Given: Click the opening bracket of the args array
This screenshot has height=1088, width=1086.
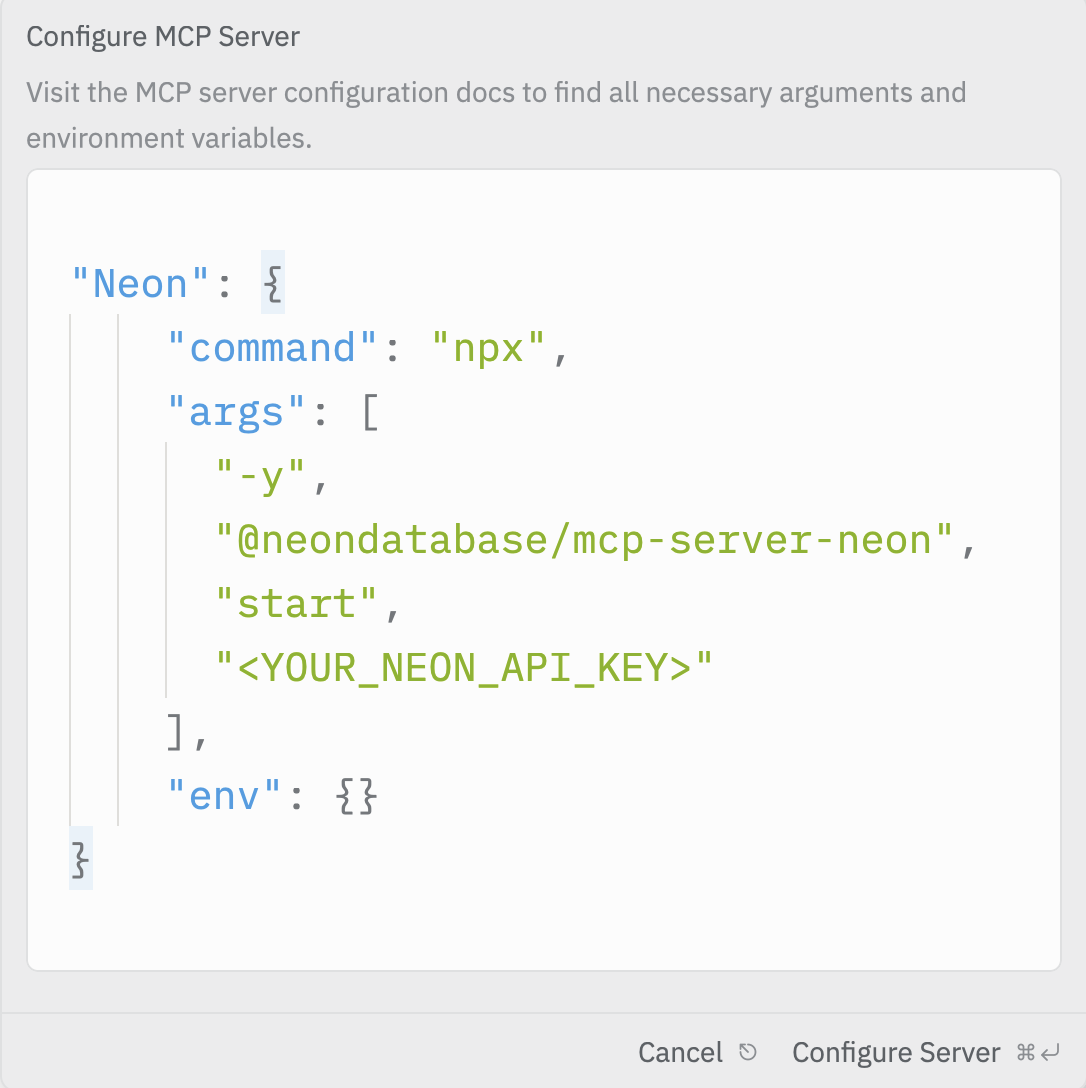Looking at the screenshot, I should (371, 411).
